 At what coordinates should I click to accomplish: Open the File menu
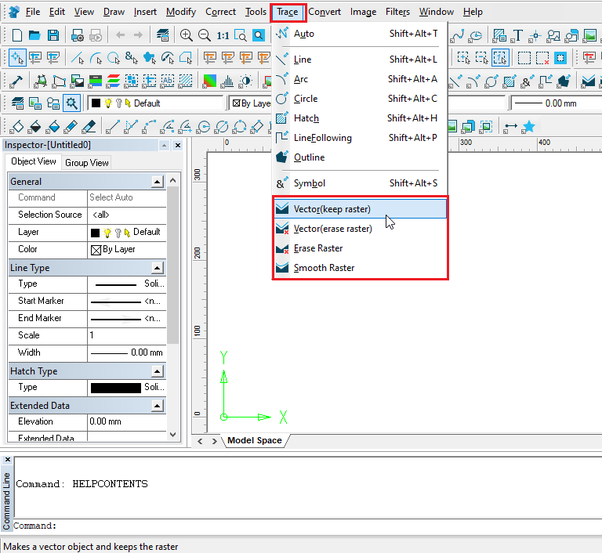[33, 12]
